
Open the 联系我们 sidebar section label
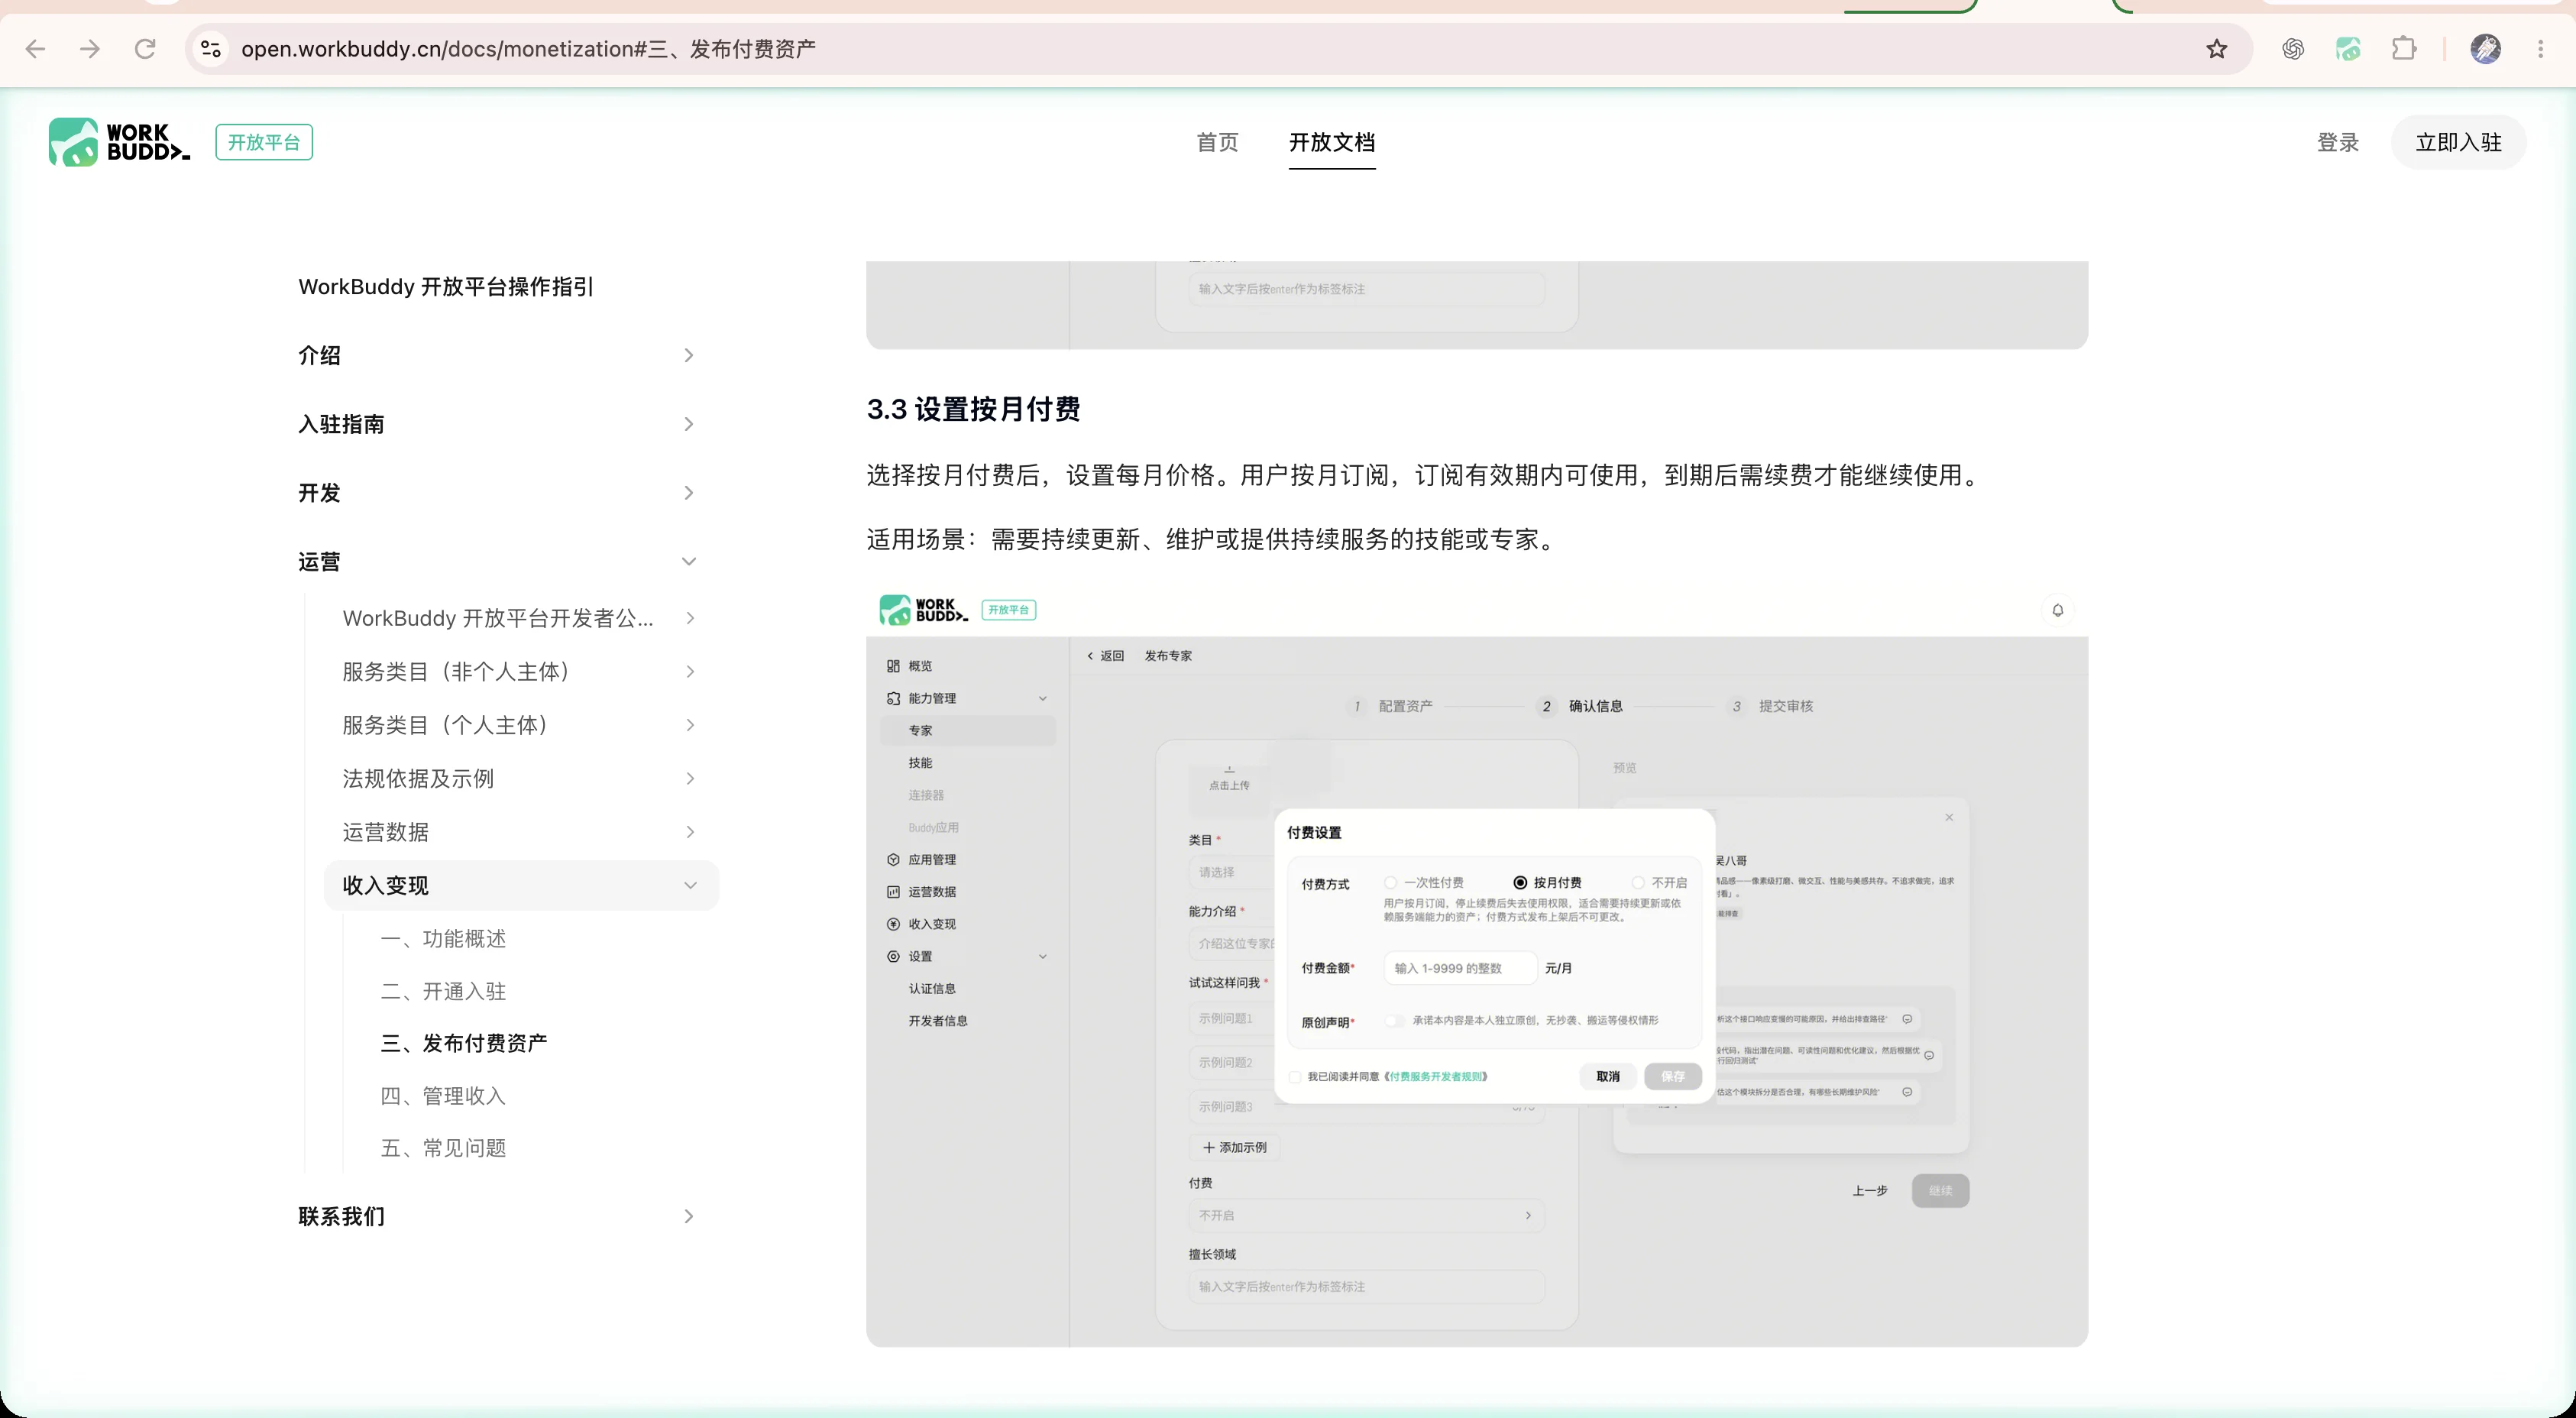[x=341, y=1216]
